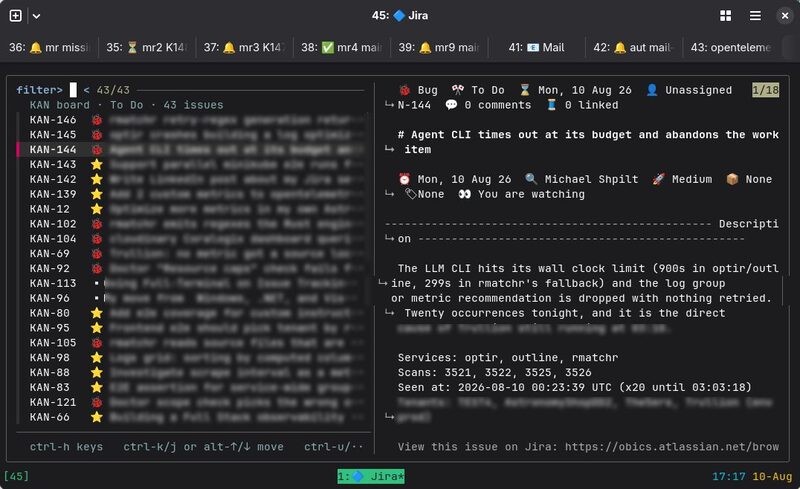This screenshot has height=489, width=800.
Task: Click the 17:17 clock in status bar
Action: click(x=729, y=476)
